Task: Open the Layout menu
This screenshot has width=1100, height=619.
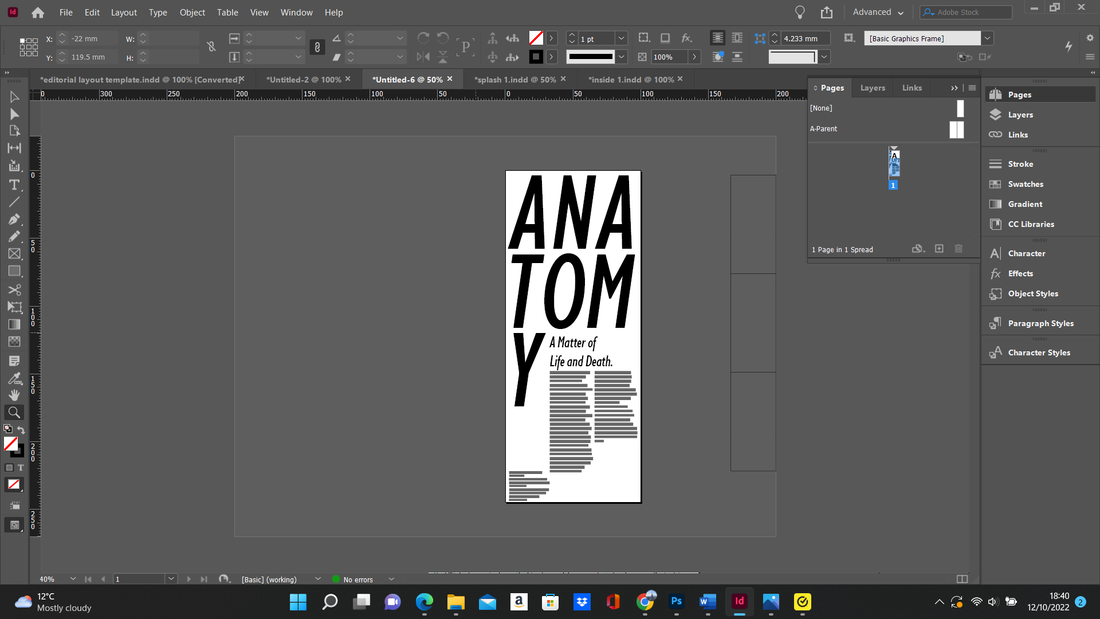Action: pyautogui.click(x=123, y=13)
